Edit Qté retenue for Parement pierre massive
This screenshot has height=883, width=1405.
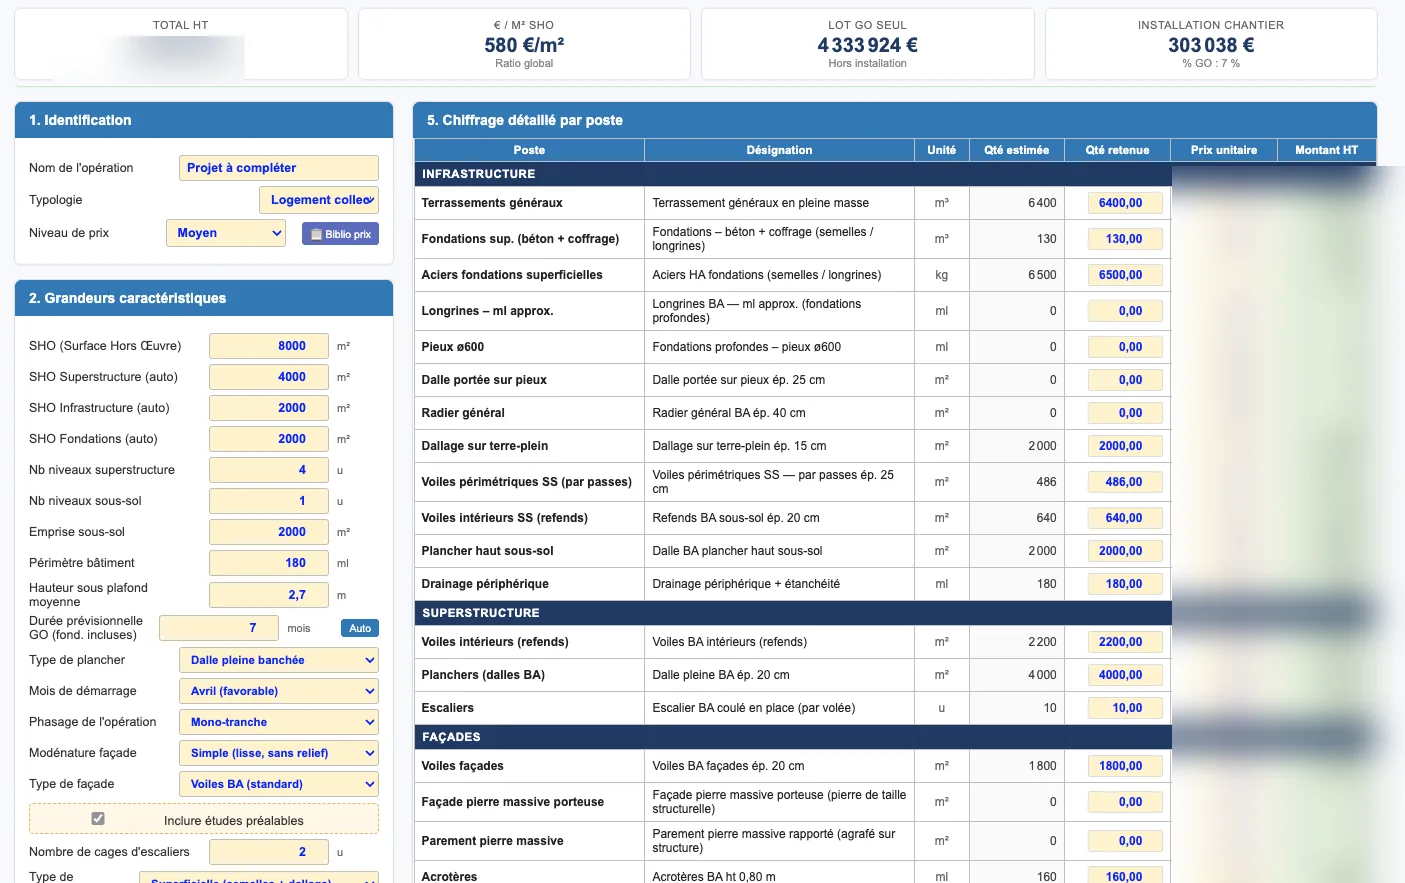[1125, 841]
